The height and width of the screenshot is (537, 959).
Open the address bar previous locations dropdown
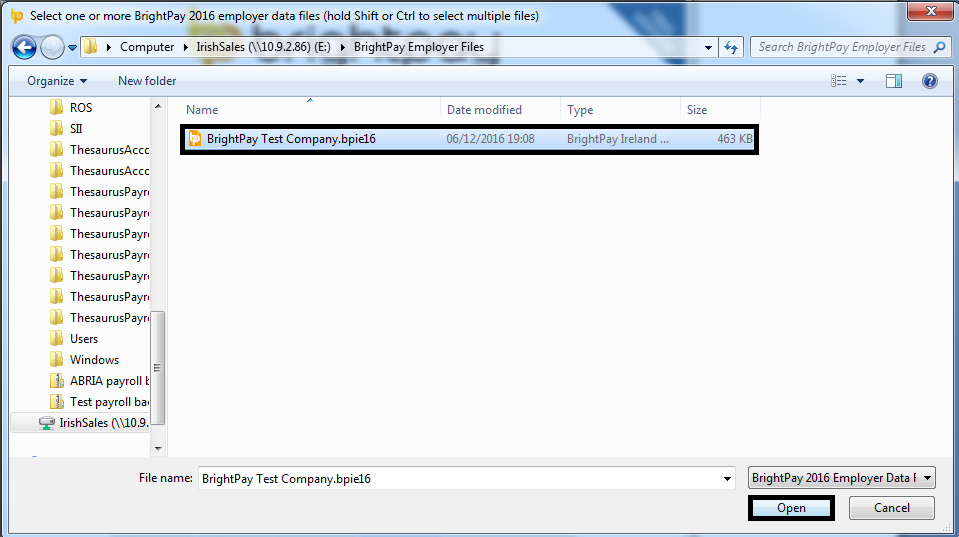[x=708, y=47]
